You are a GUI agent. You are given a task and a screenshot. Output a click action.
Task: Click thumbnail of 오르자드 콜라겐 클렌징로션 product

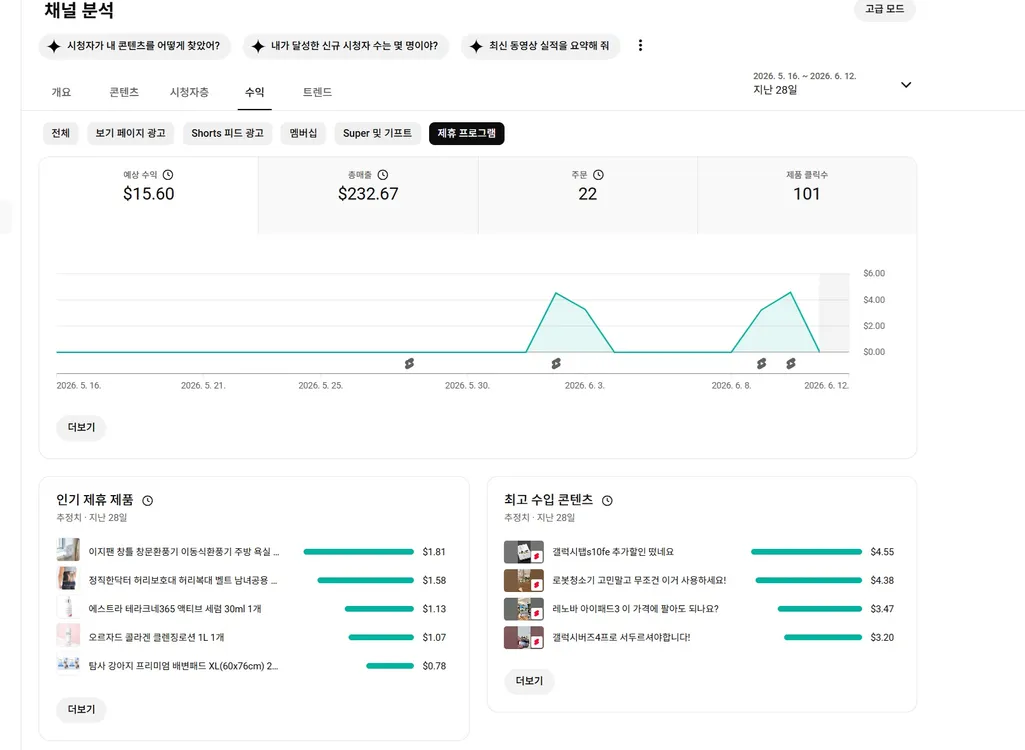pos(68,636)
